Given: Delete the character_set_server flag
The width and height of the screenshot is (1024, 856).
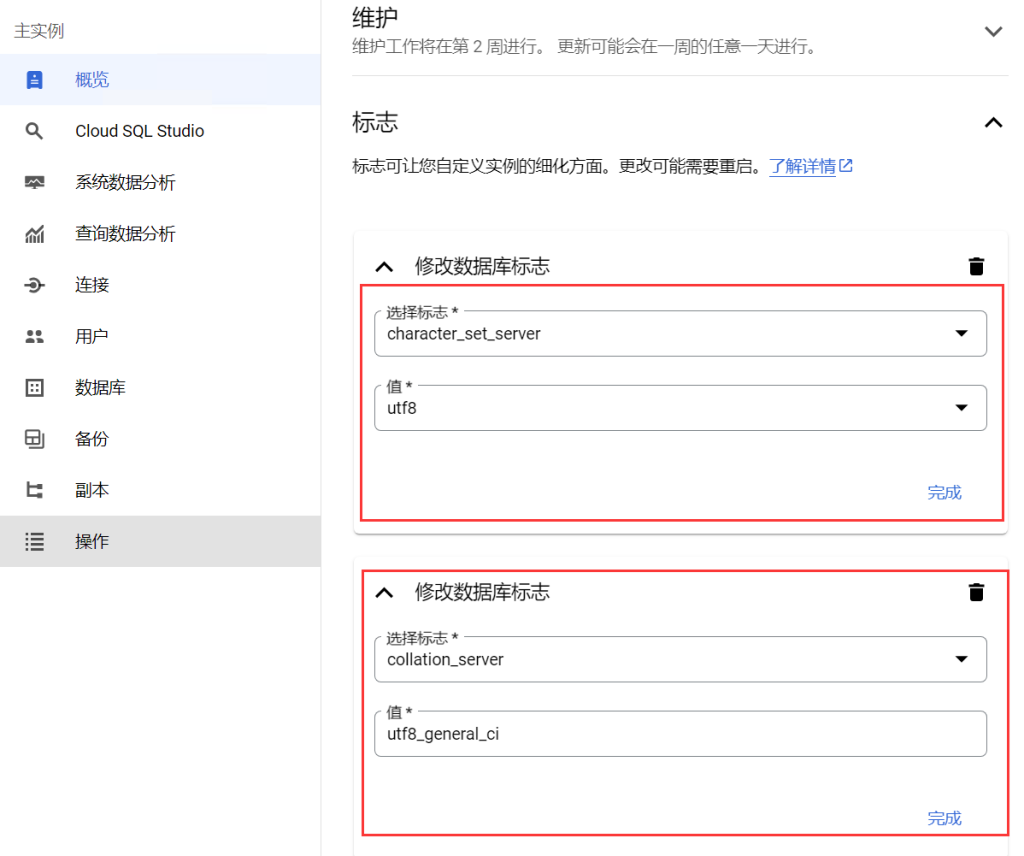Looking at the screenshot, I should (x=976, y=266).
